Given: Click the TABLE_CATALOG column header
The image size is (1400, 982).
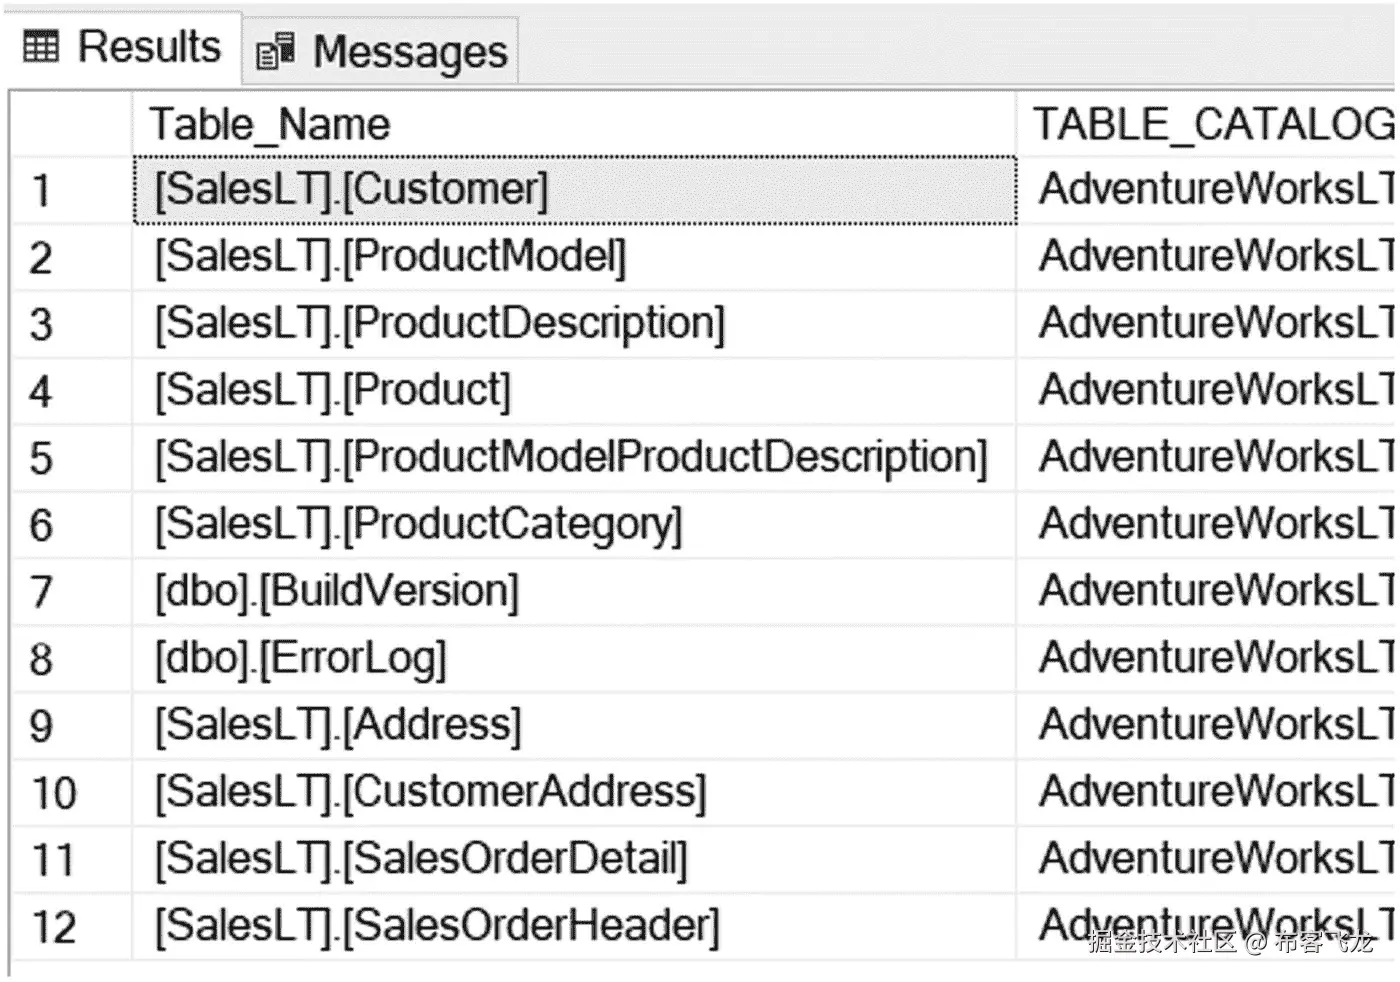Looking at the screenshot, I should pyautogui.click(x=1207, y=125).
